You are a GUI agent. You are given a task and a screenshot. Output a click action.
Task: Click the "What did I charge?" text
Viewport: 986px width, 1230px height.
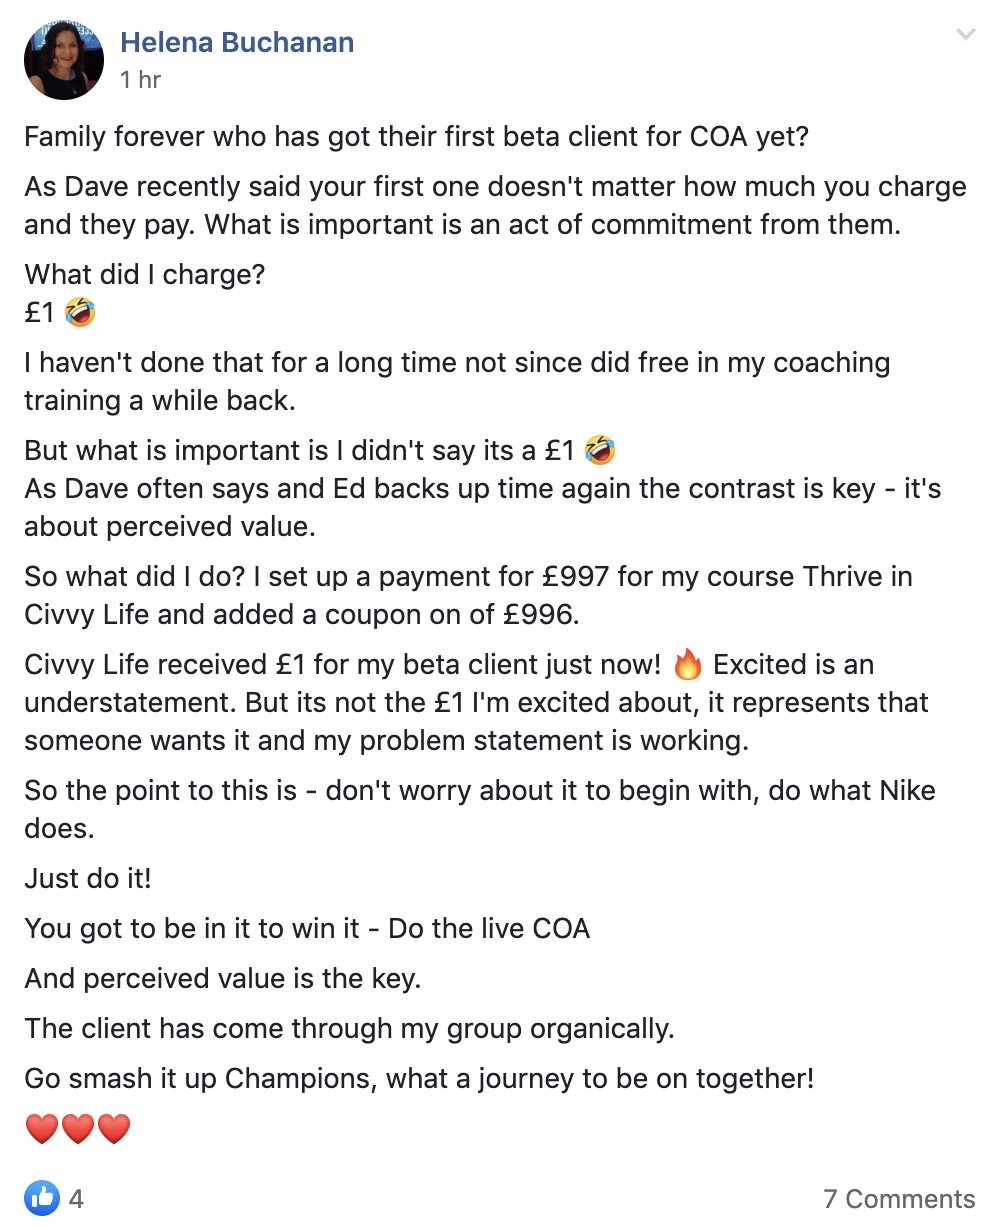[145, 274]
